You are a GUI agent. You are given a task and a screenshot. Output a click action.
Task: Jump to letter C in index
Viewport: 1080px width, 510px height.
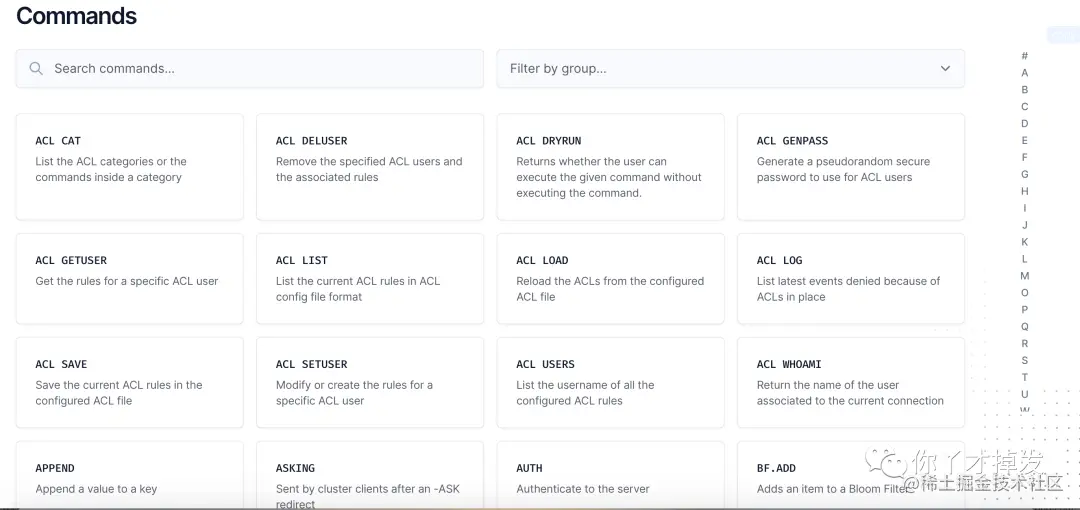pos(1025,106)
